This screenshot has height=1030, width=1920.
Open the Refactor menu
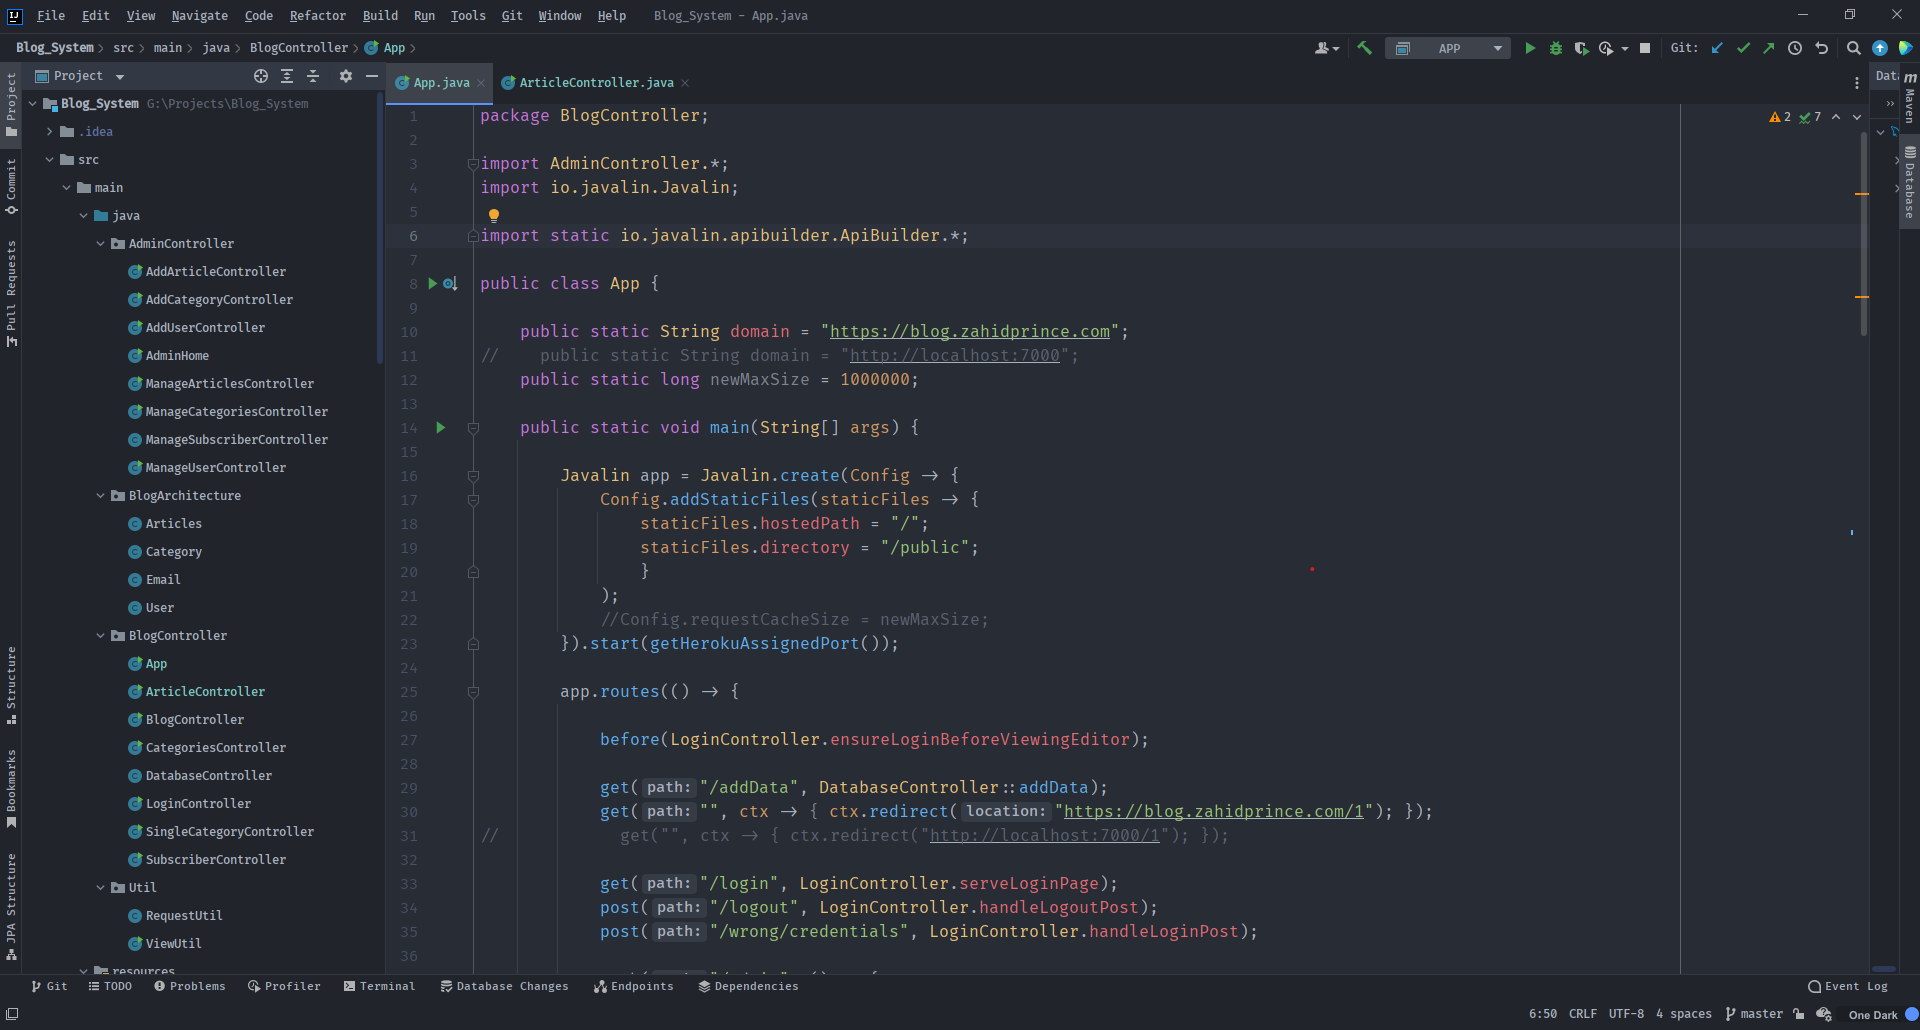click(317, 15)
